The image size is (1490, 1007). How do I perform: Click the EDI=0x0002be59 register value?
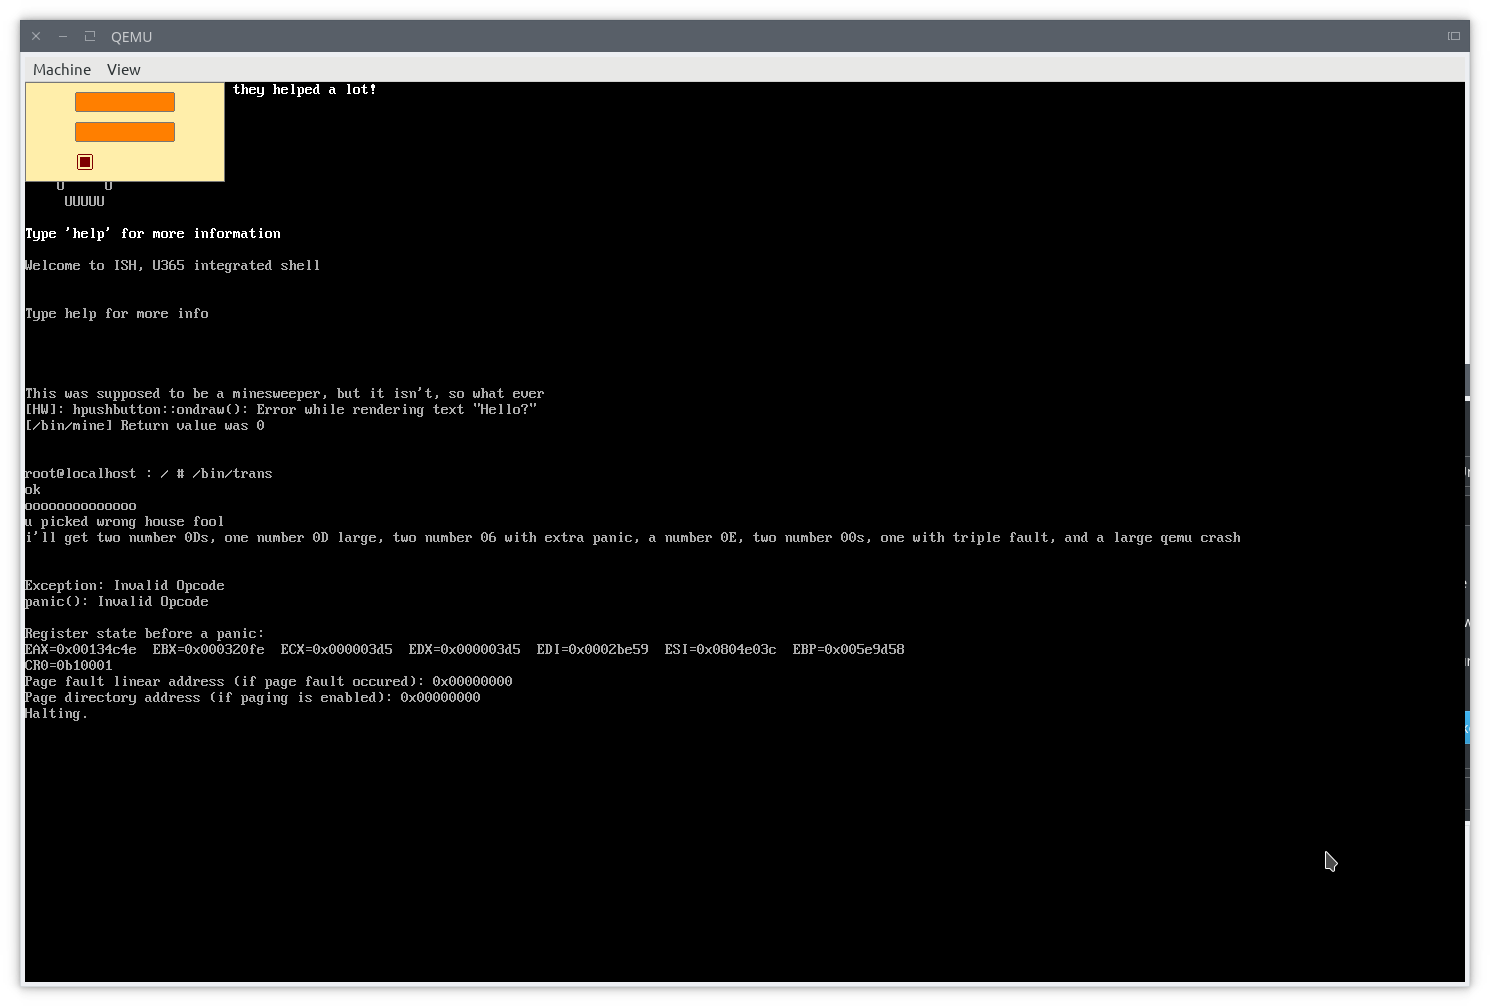click(x=593, y=649)
